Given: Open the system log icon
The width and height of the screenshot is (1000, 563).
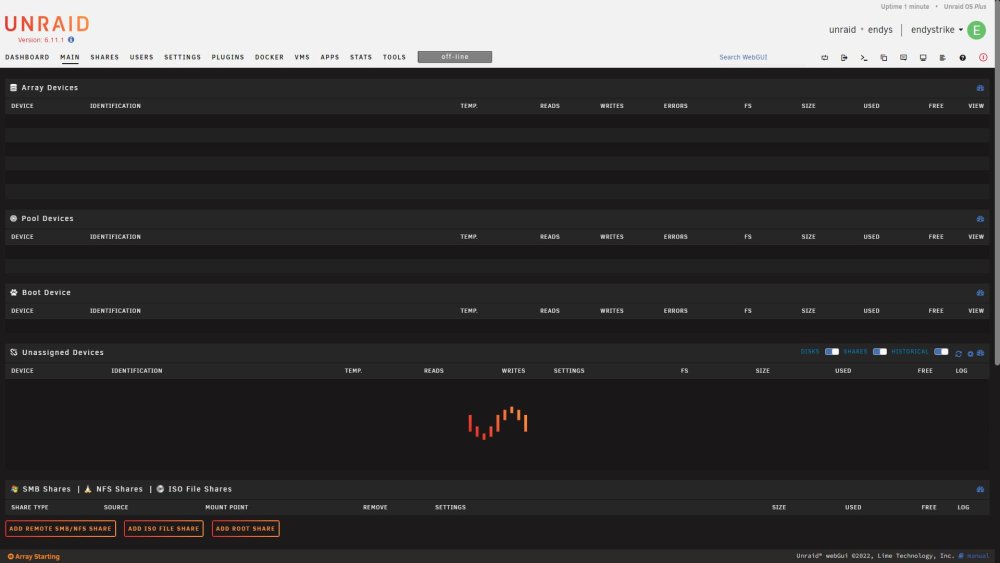Looking at the screenshot, I should pos(943,57).
